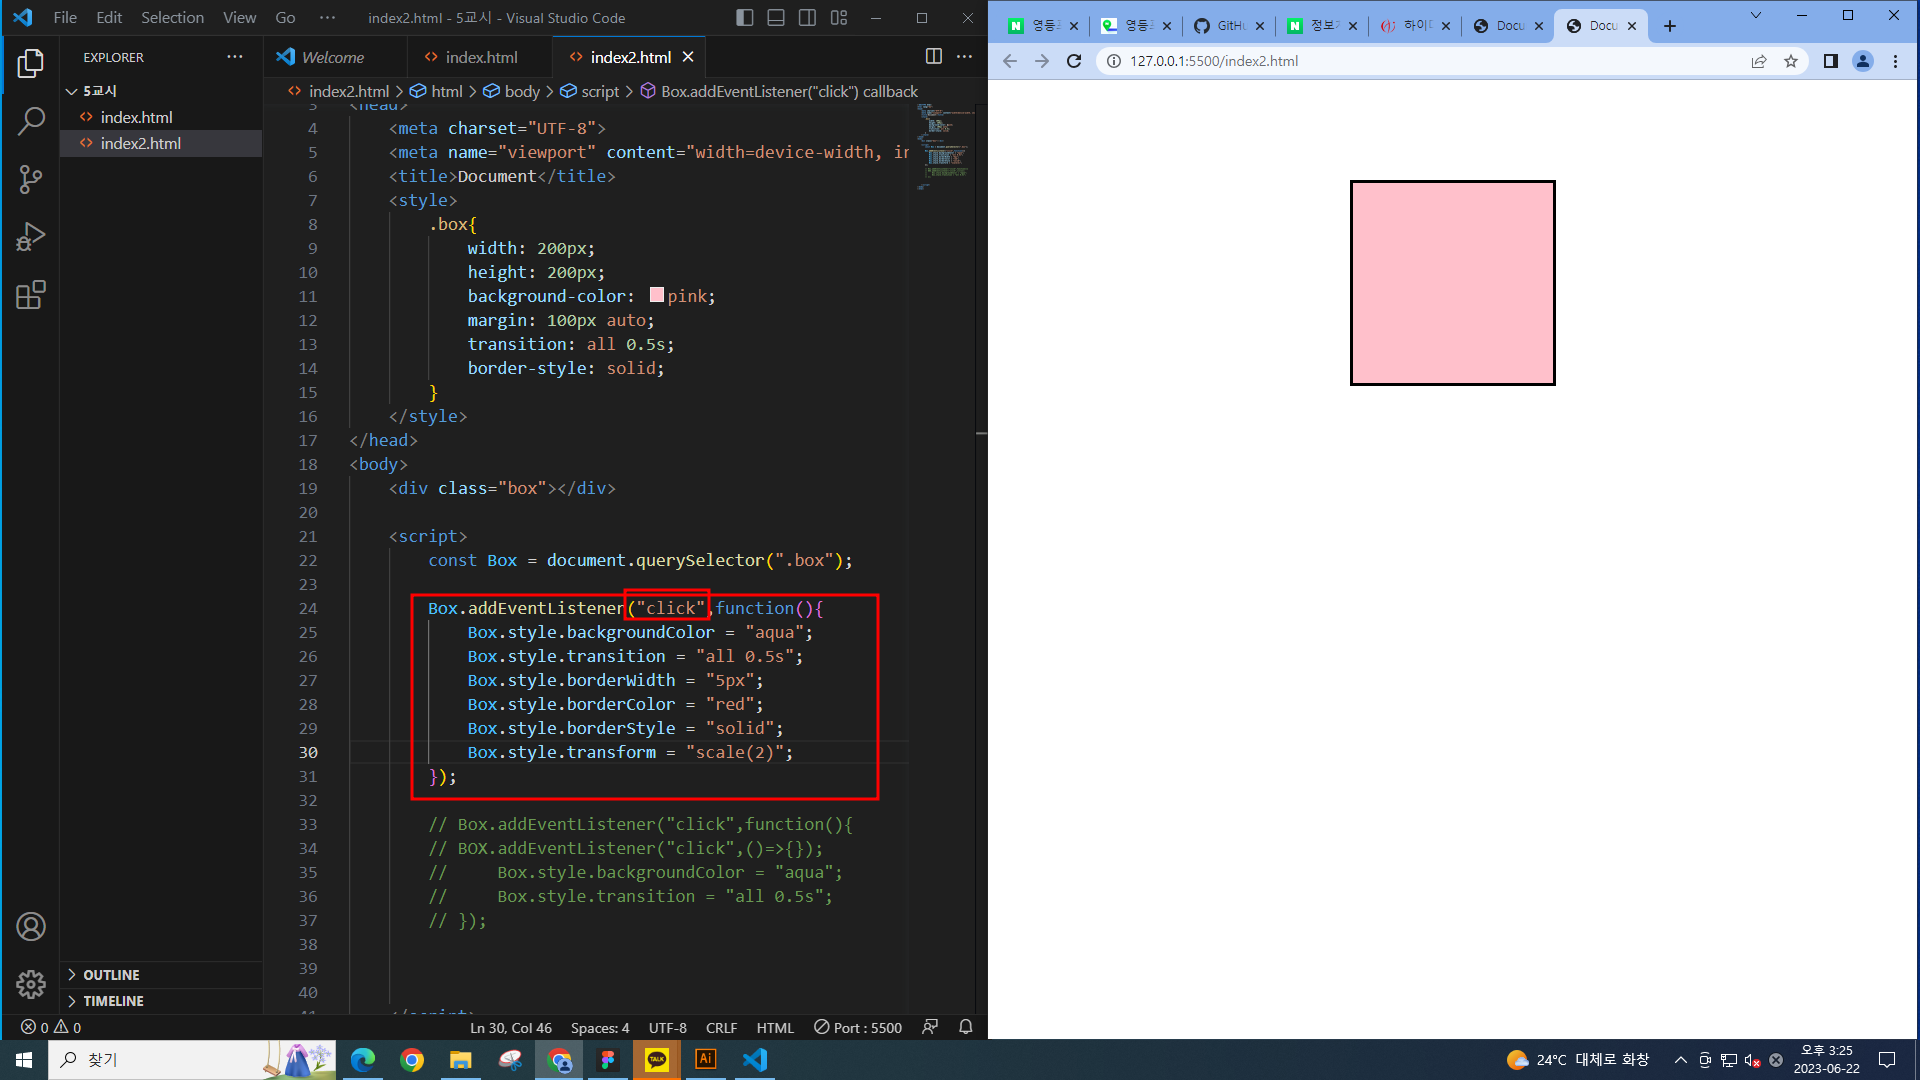Toggle Primary Side Bar layout button
Viewport: 1920px width, 1080px height.
(x=744, y=18)
